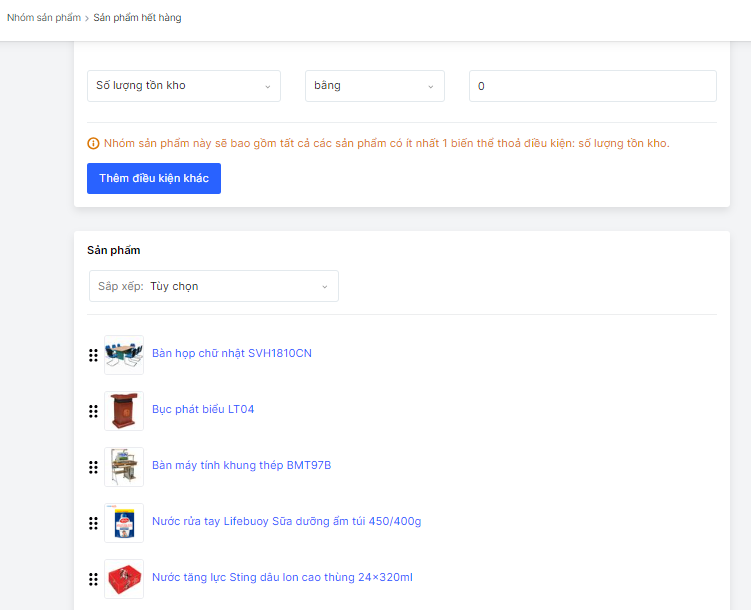
Task: Open the Nước tăng lực Sting product thumbnail
Action: pyautogui.click(x=124, y=579)
